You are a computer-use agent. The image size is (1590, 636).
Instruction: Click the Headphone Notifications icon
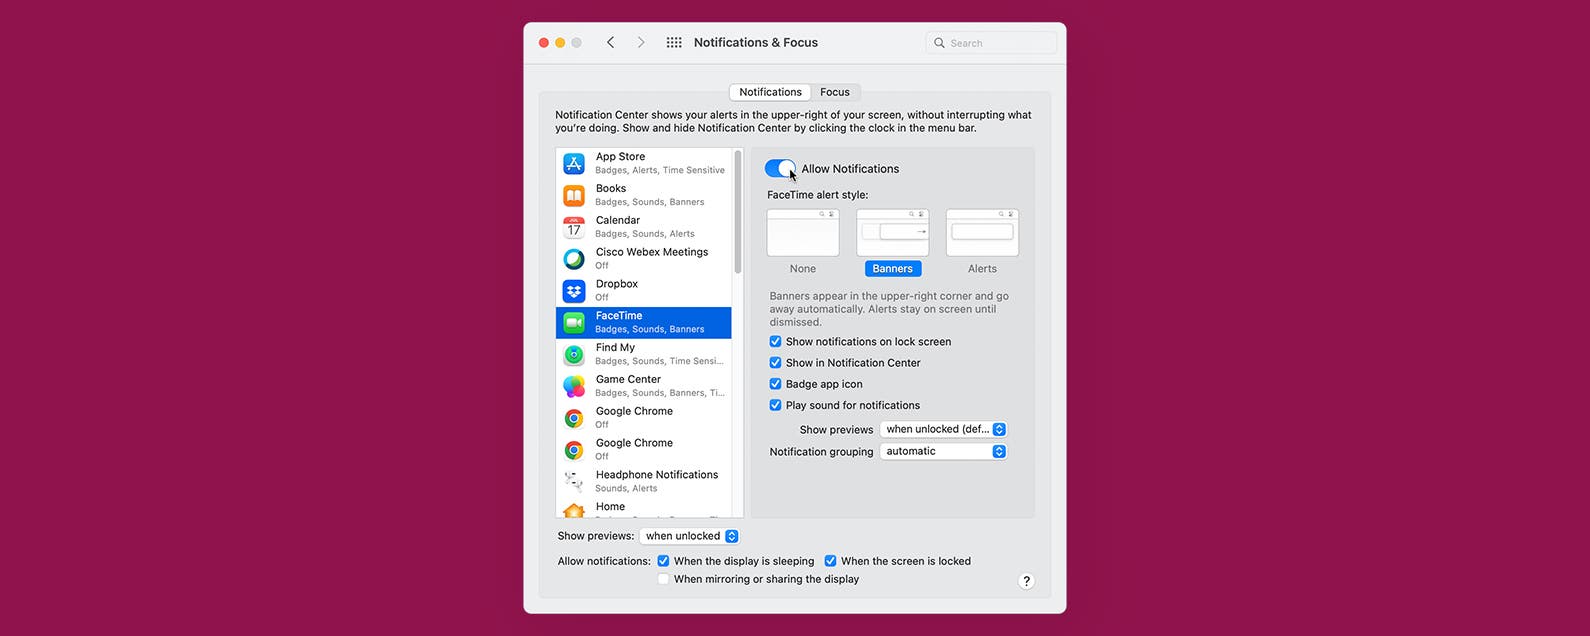pyautogui.click(x=574, y=482)
